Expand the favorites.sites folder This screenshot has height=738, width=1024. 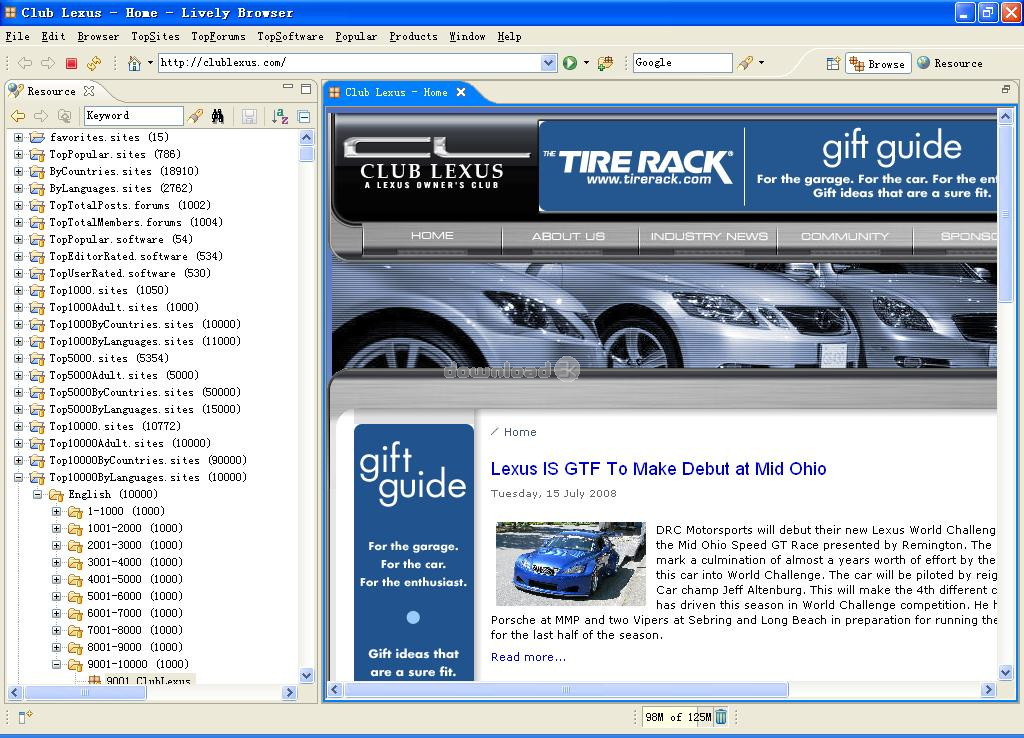tap(18, 137)
